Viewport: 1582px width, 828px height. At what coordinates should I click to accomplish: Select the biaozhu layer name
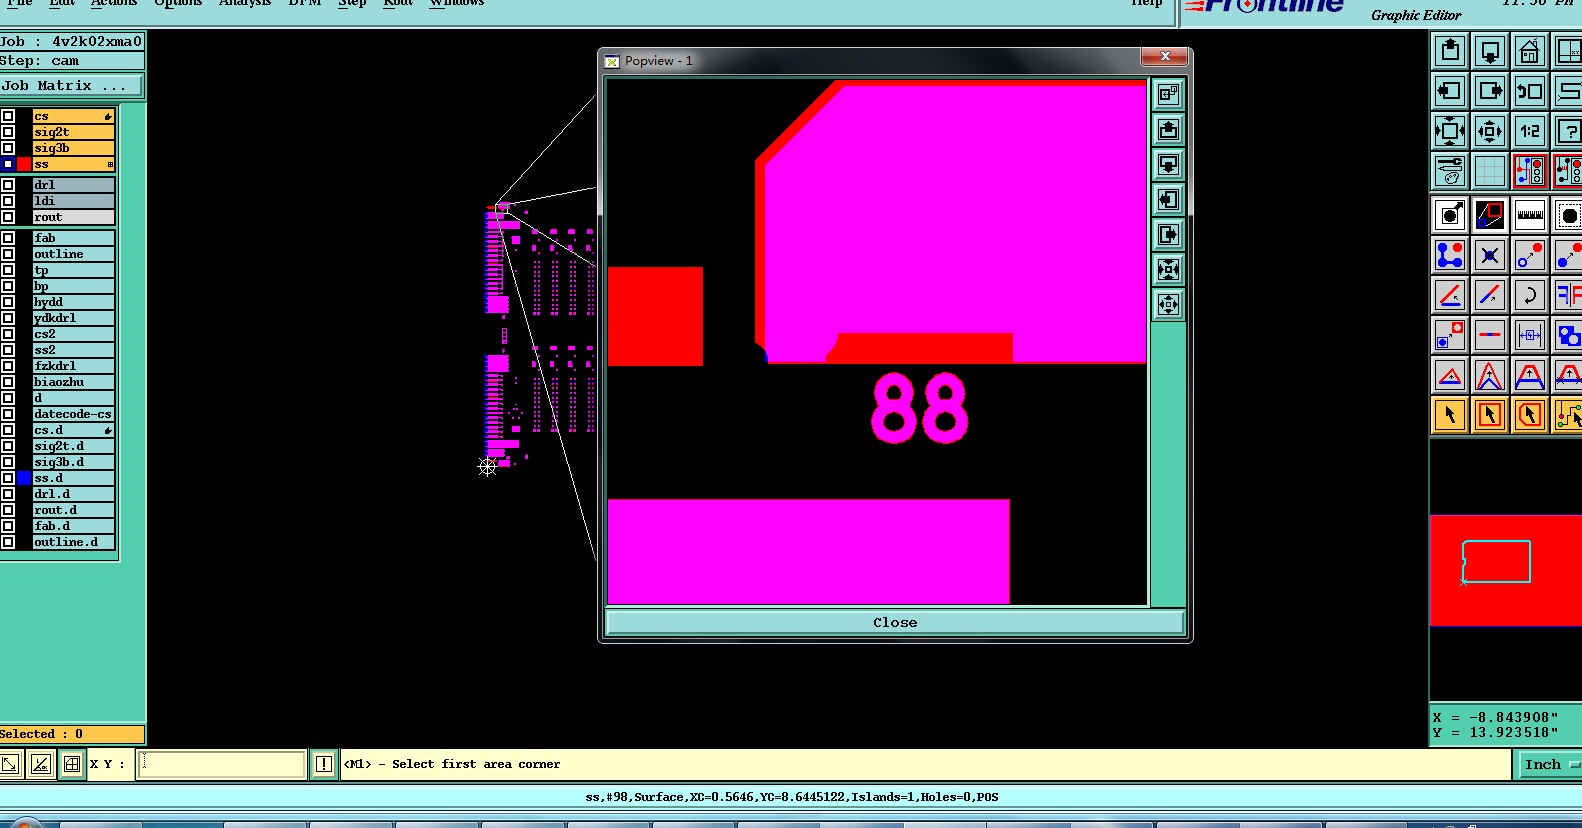click(x=73, y=382)
